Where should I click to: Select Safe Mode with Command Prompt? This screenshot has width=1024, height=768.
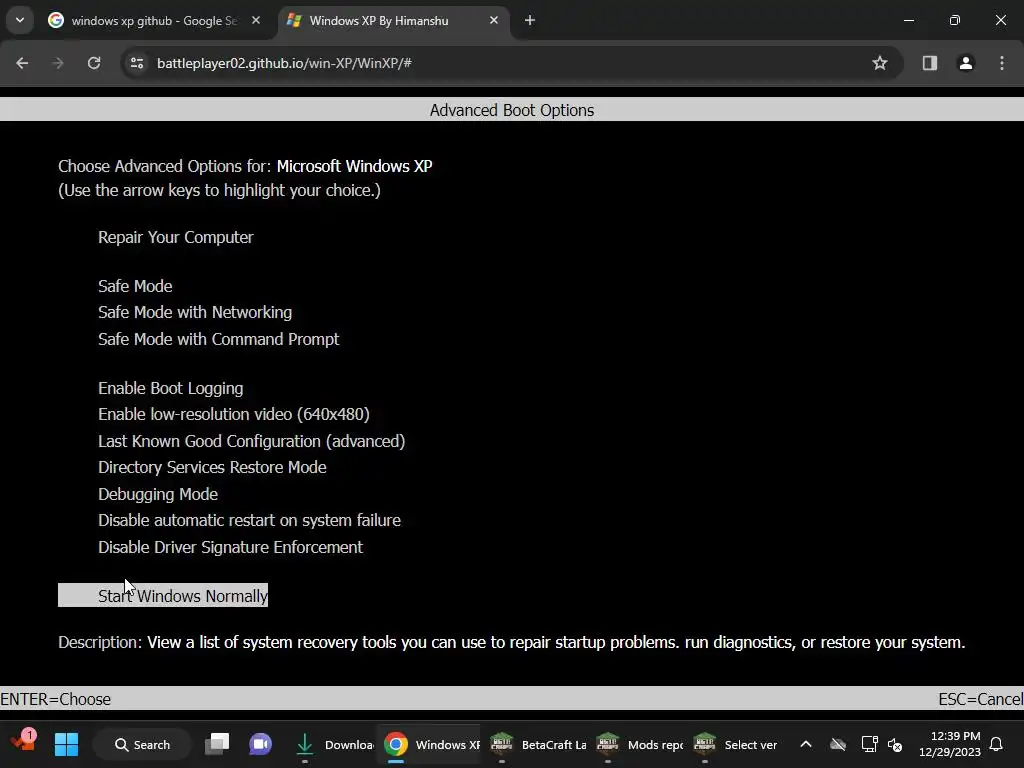coord(219,339)
